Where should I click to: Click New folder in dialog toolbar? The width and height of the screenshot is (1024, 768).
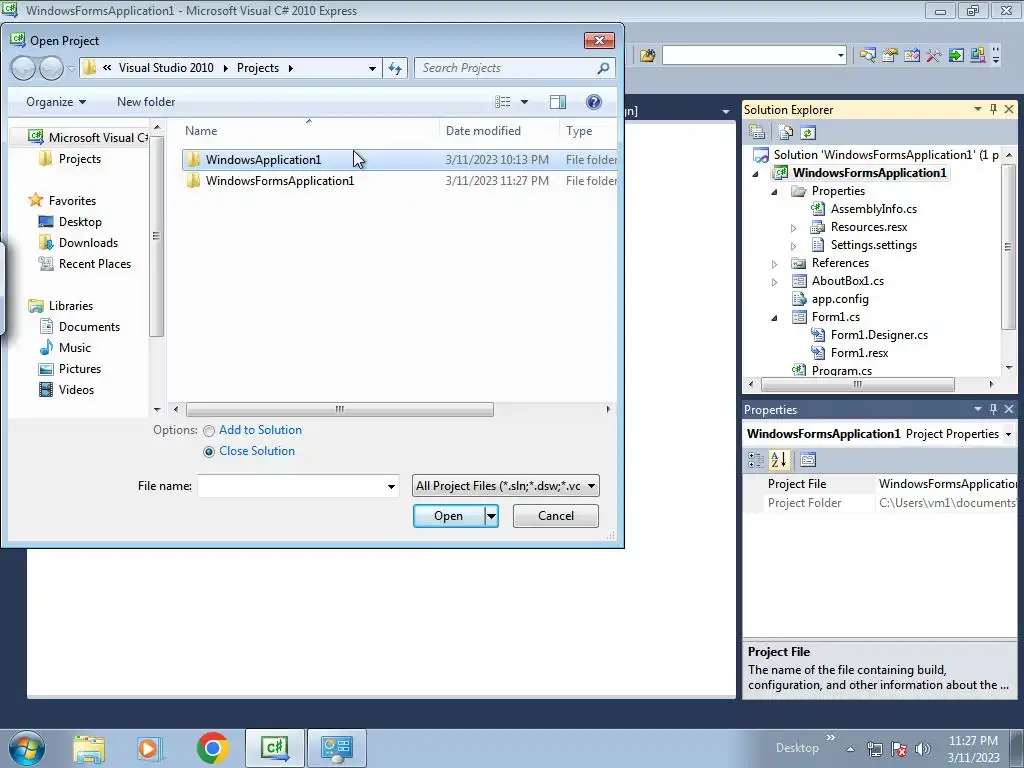click(146, 102)
